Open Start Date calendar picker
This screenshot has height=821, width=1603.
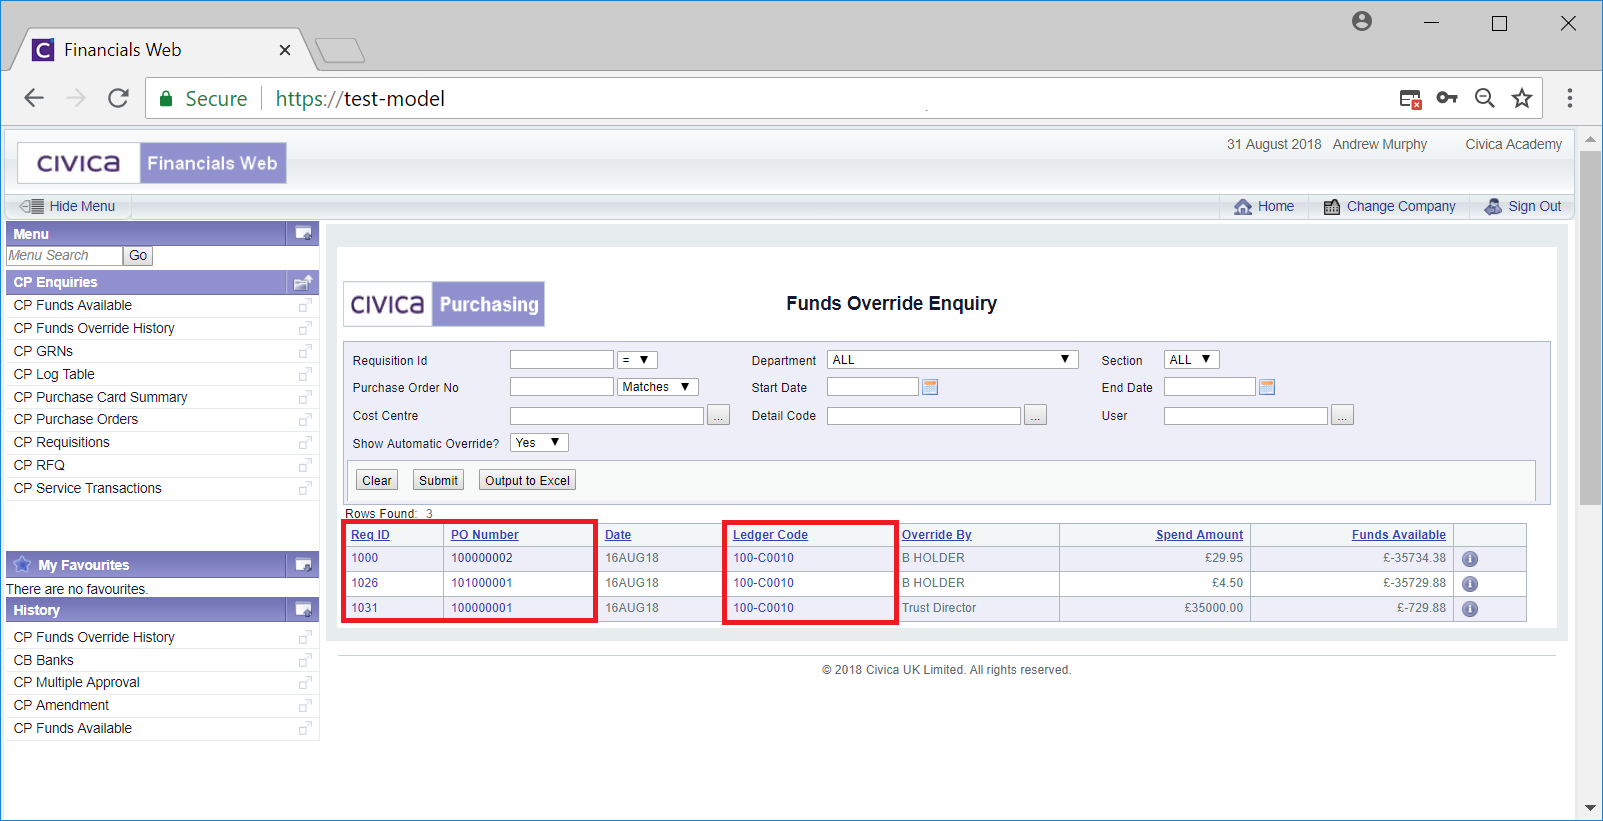click(930, 387)
